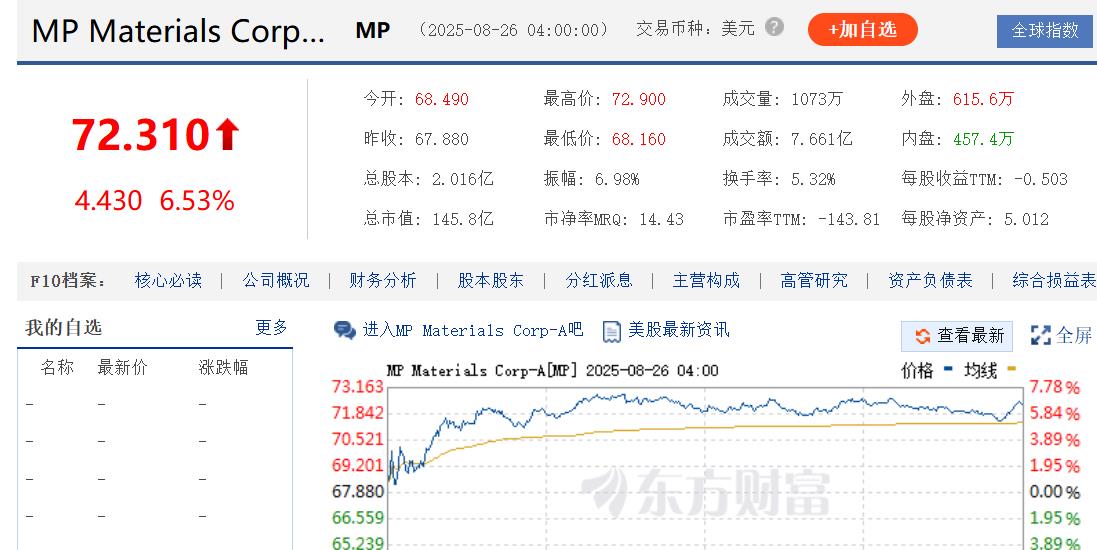The height and width of the screenshot is (550, 1097).
Task: Click 最高价 value 72.900
Action: click(x=639, y=99)
